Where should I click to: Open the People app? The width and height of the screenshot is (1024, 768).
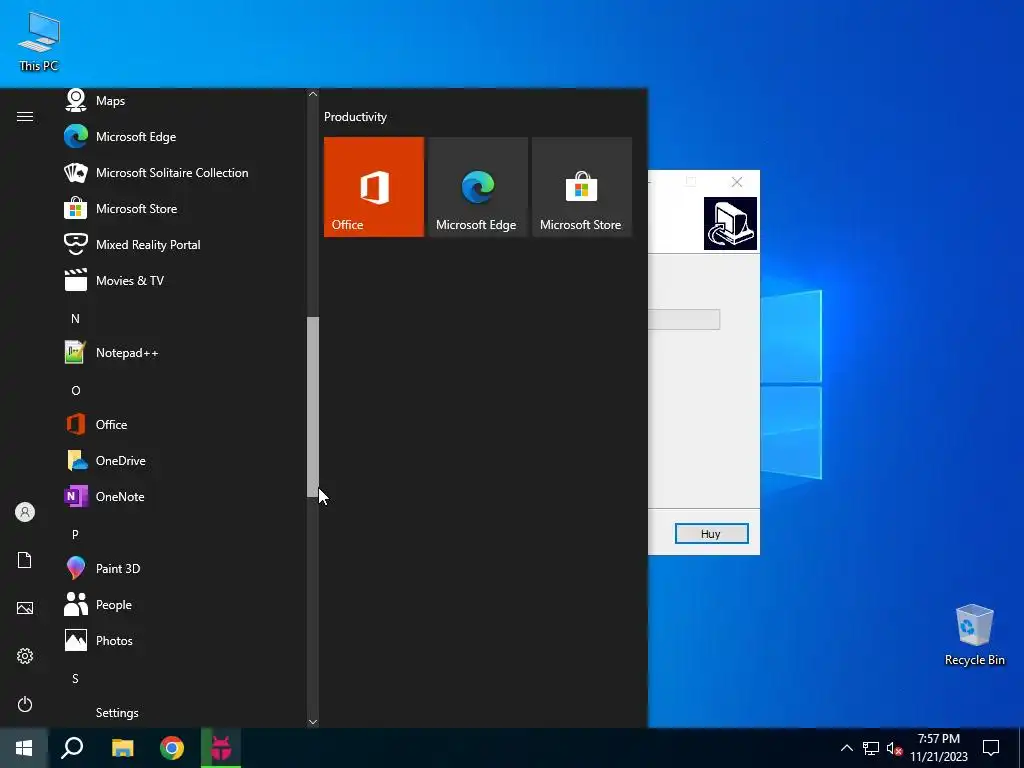pos(183,605)
